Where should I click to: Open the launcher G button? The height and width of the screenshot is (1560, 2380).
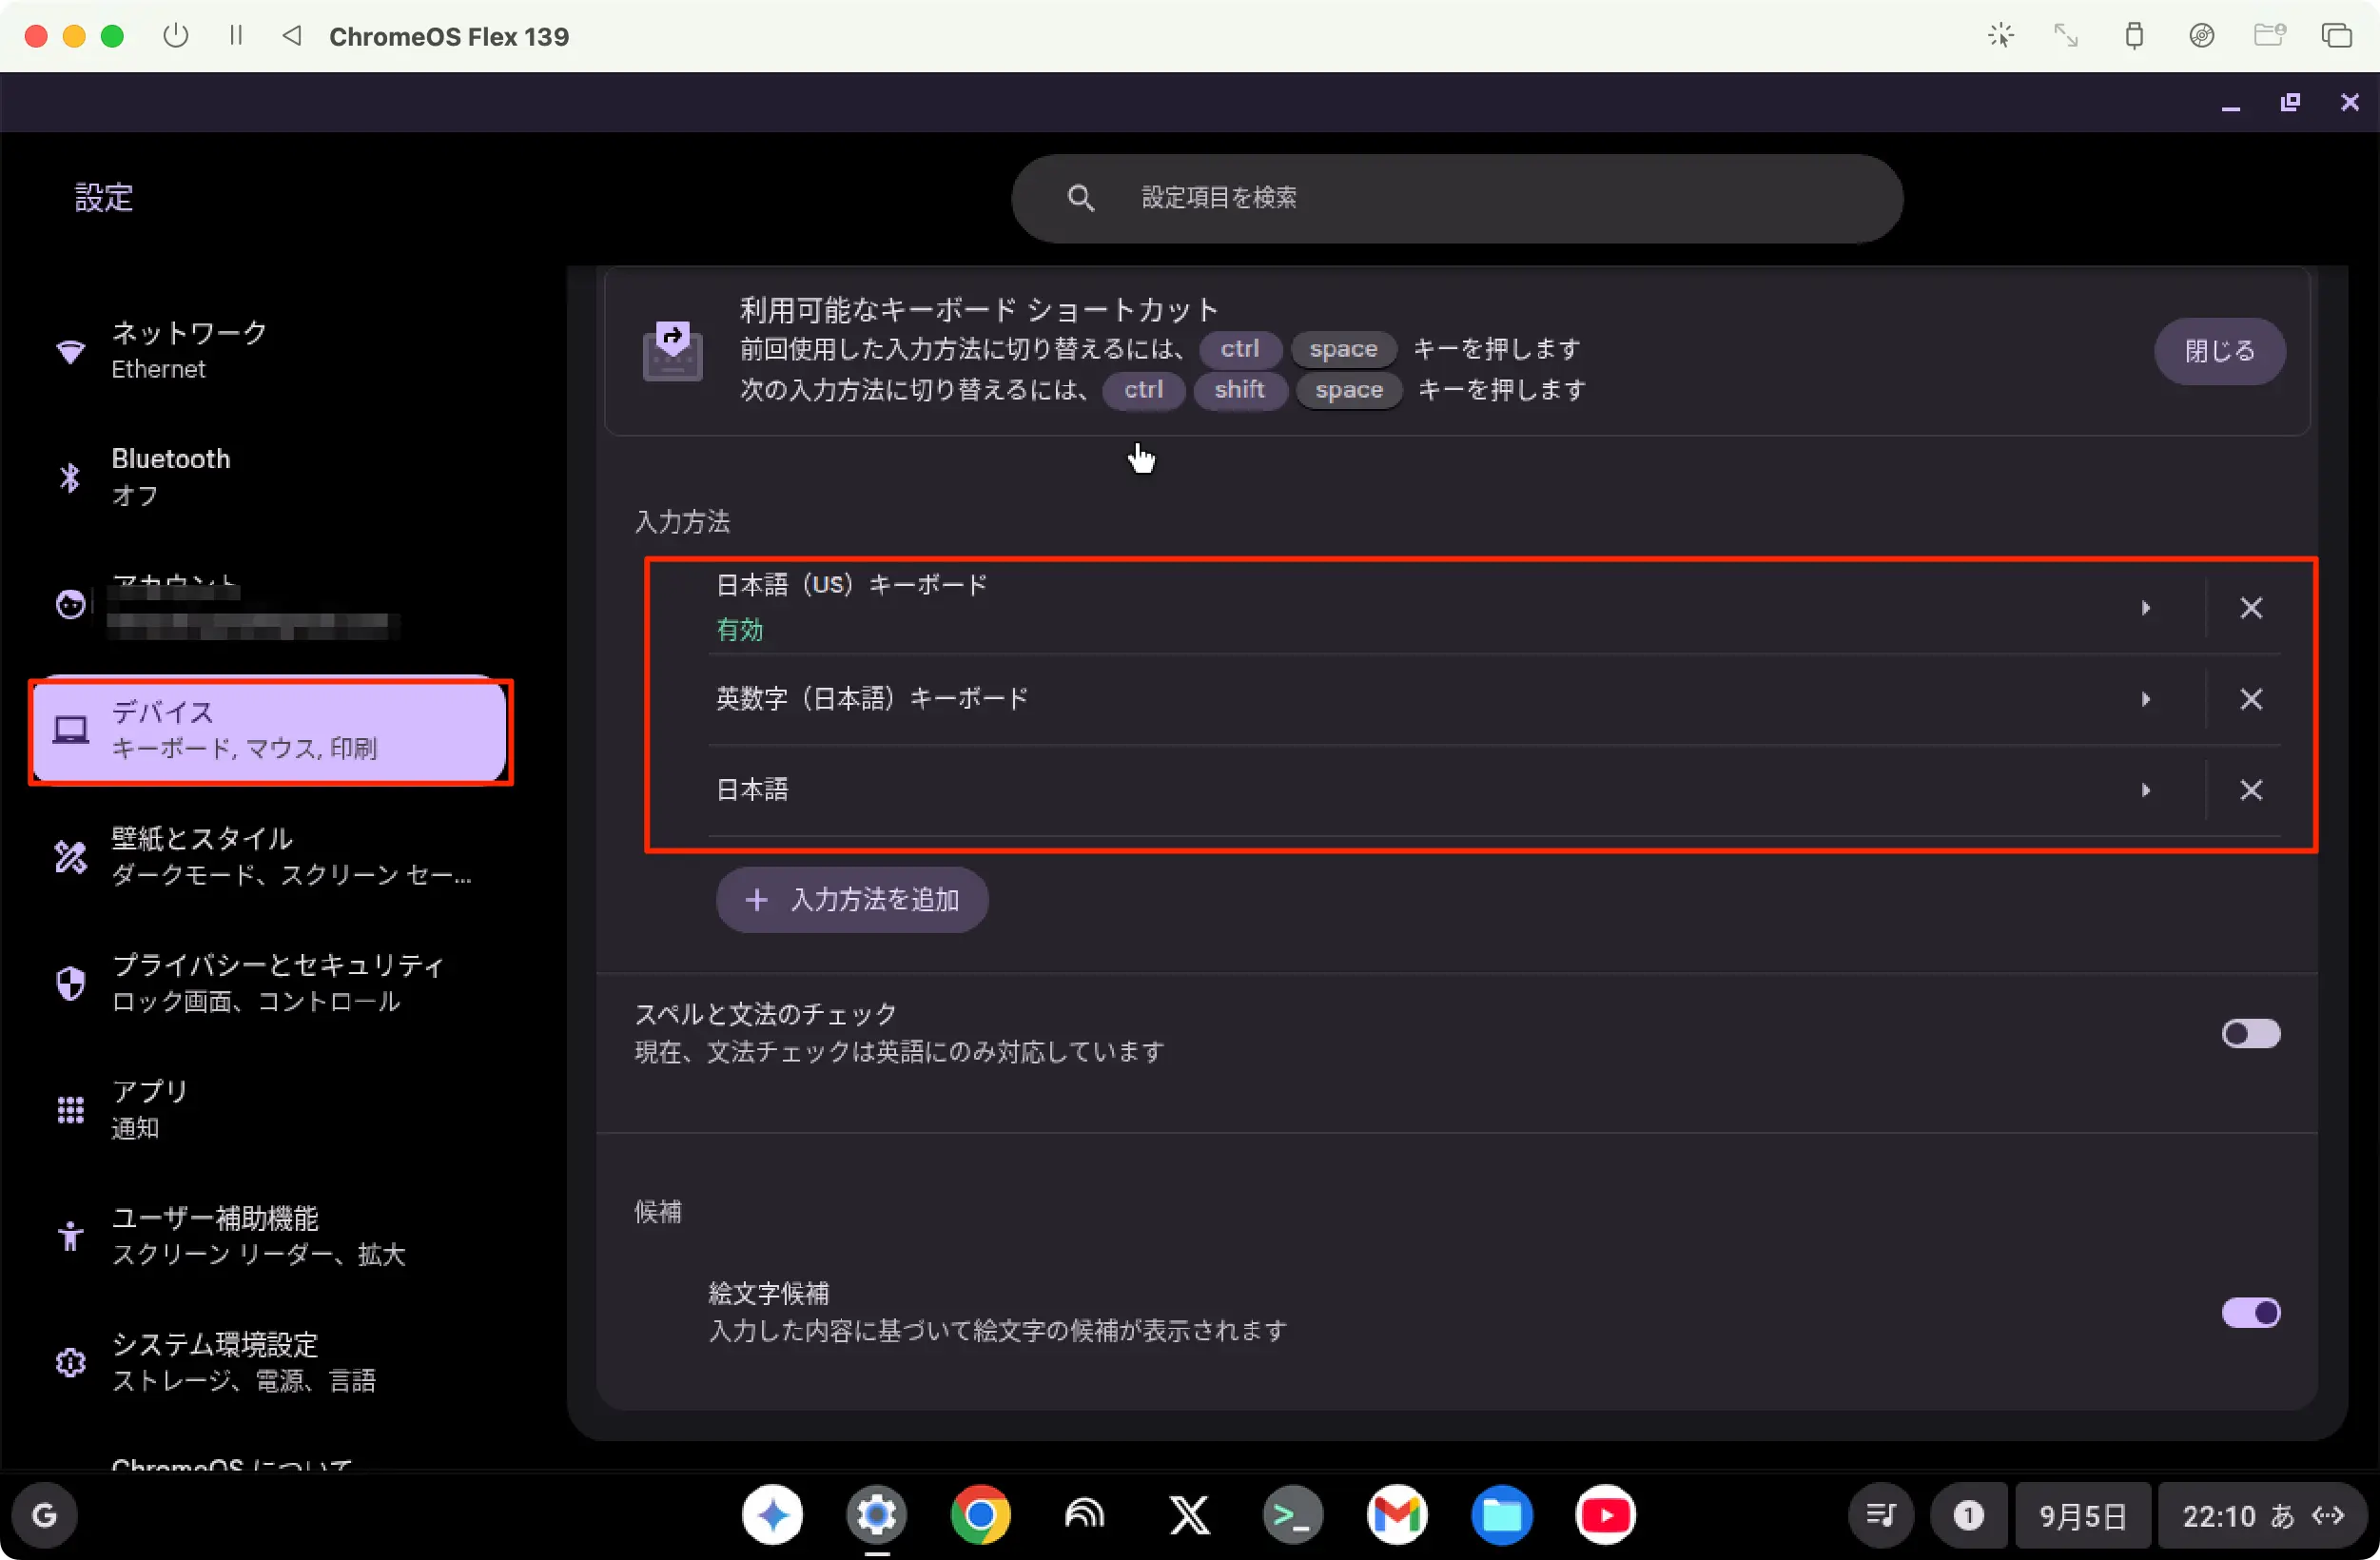[45, 1516]
